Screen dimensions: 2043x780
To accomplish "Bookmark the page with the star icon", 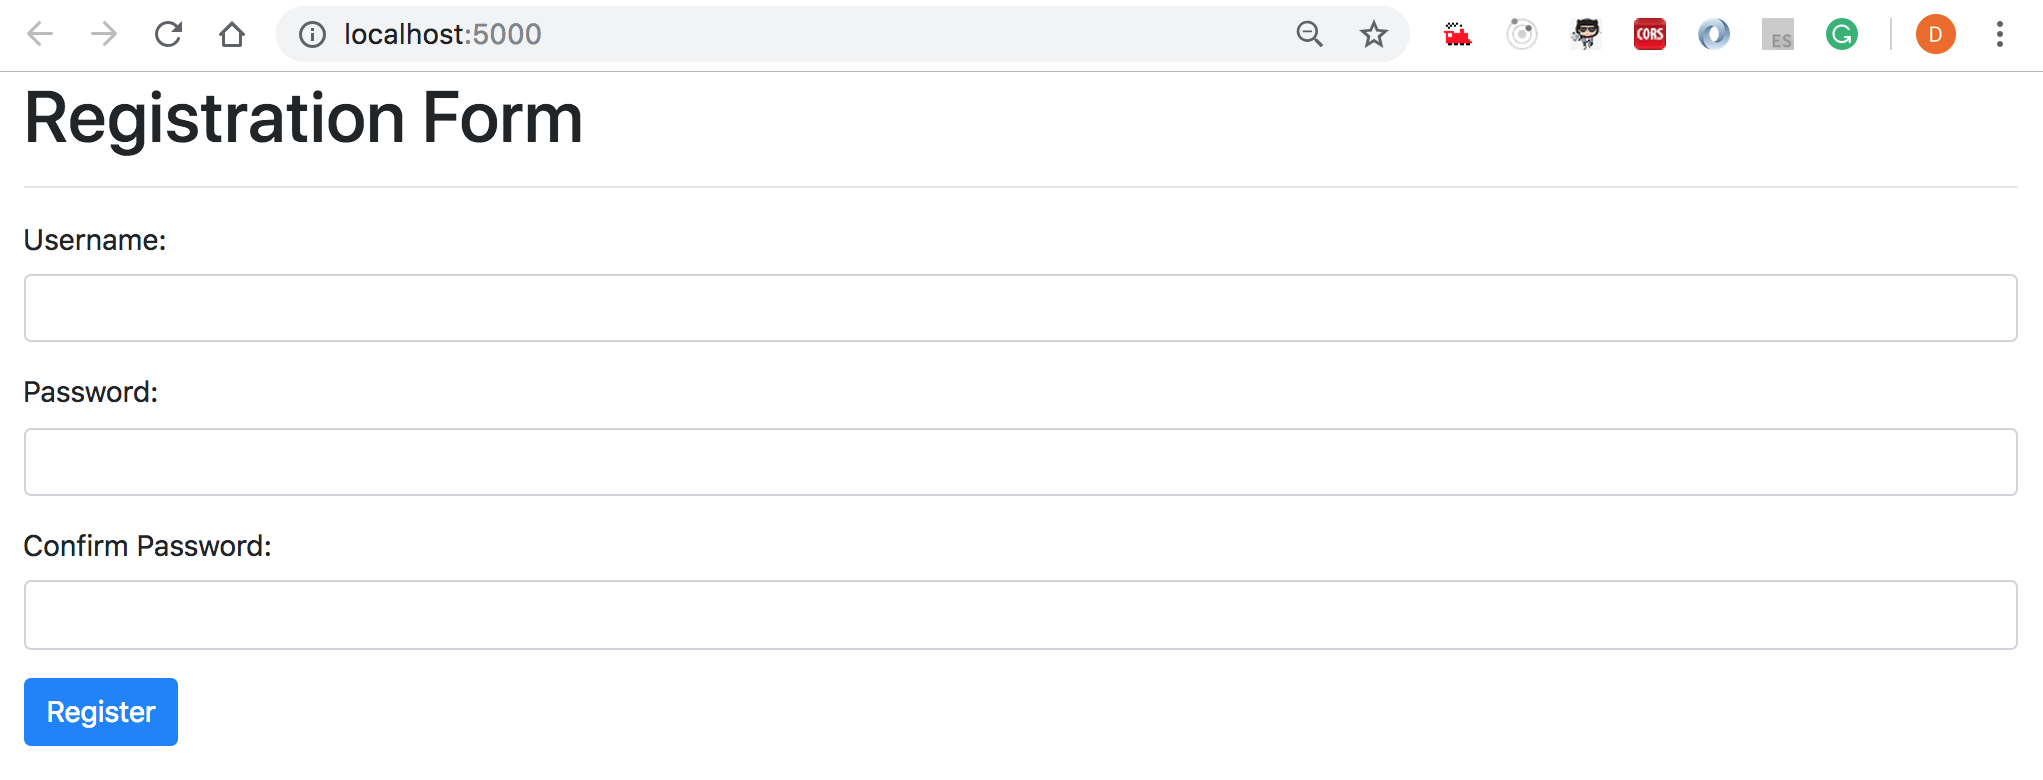I will pyautogui.click(x=1374, y=34).
